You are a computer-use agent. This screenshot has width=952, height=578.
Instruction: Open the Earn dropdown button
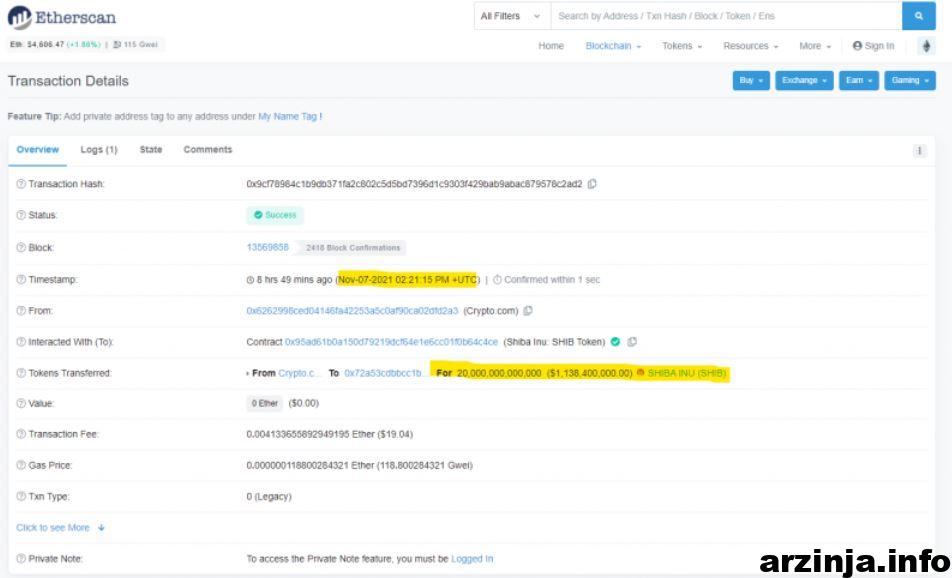click(858, 81)
